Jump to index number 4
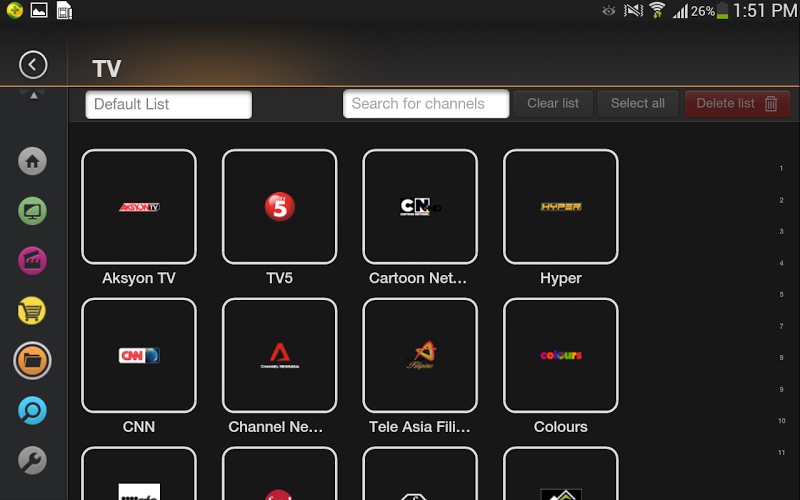 coord(781,263)
